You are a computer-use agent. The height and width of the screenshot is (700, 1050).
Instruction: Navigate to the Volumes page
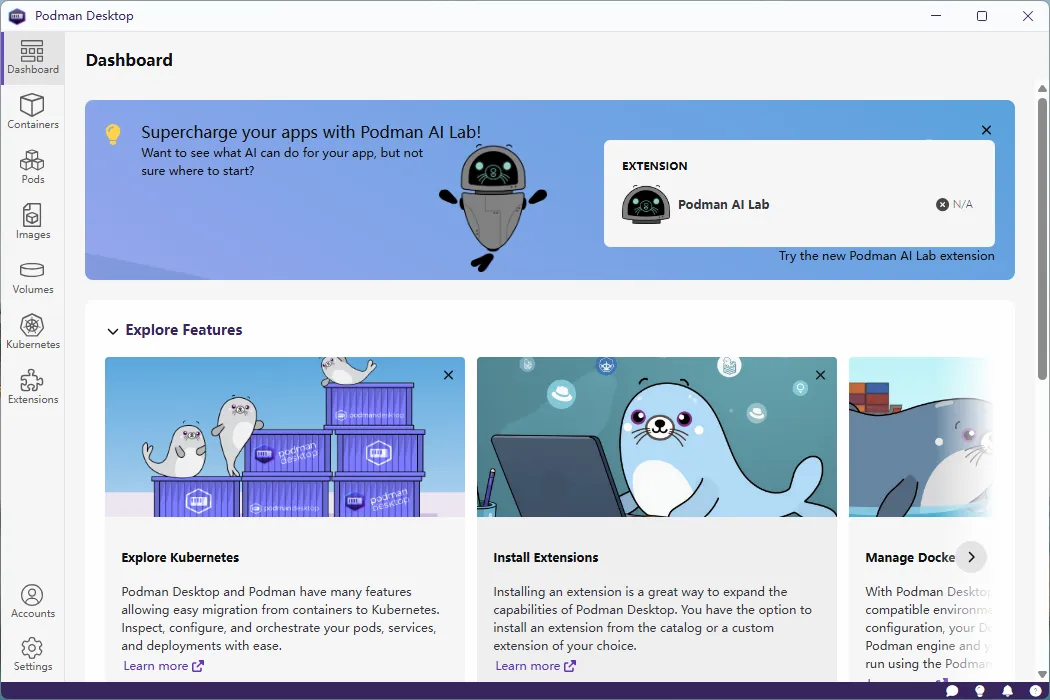(x=33, y=277)
